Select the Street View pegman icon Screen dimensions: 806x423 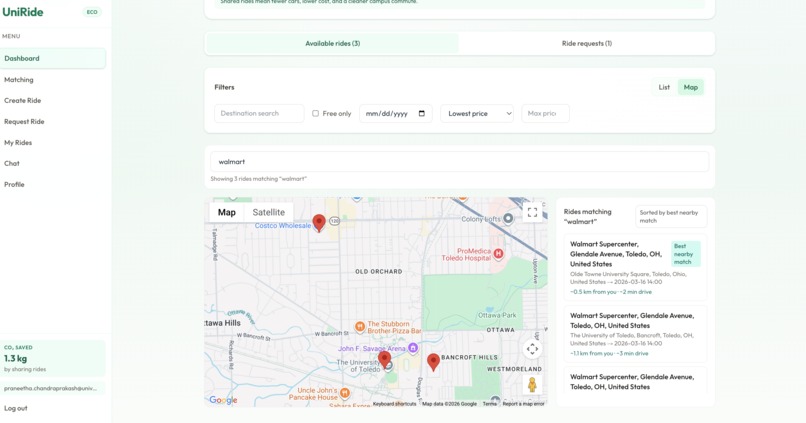532,385
